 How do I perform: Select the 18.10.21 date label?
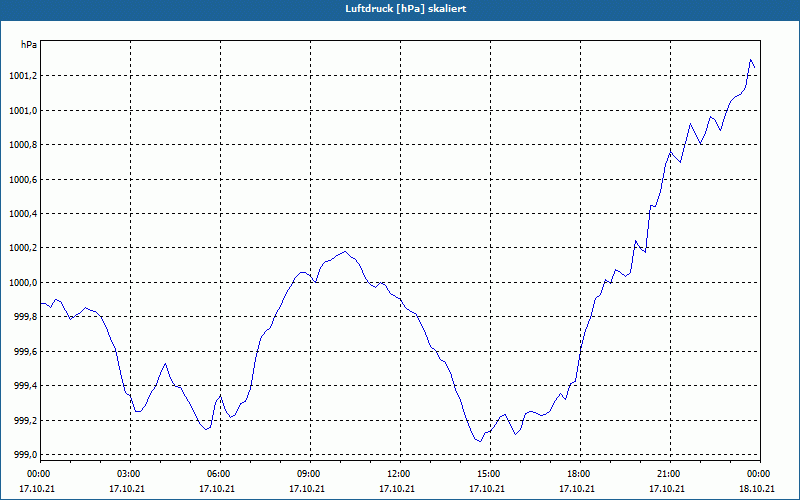(757, 488)
